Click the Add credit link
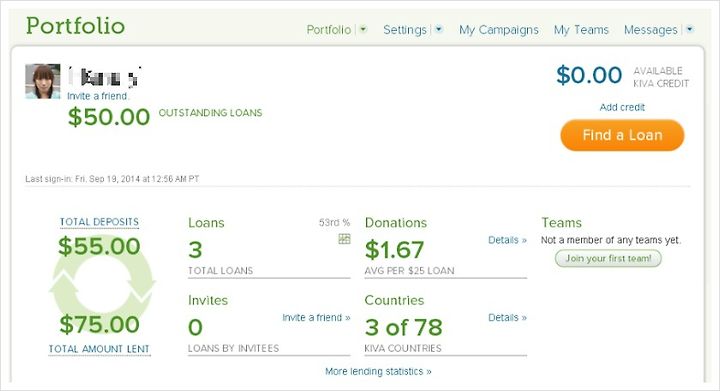The image size is (720, 391). (622, 107)
